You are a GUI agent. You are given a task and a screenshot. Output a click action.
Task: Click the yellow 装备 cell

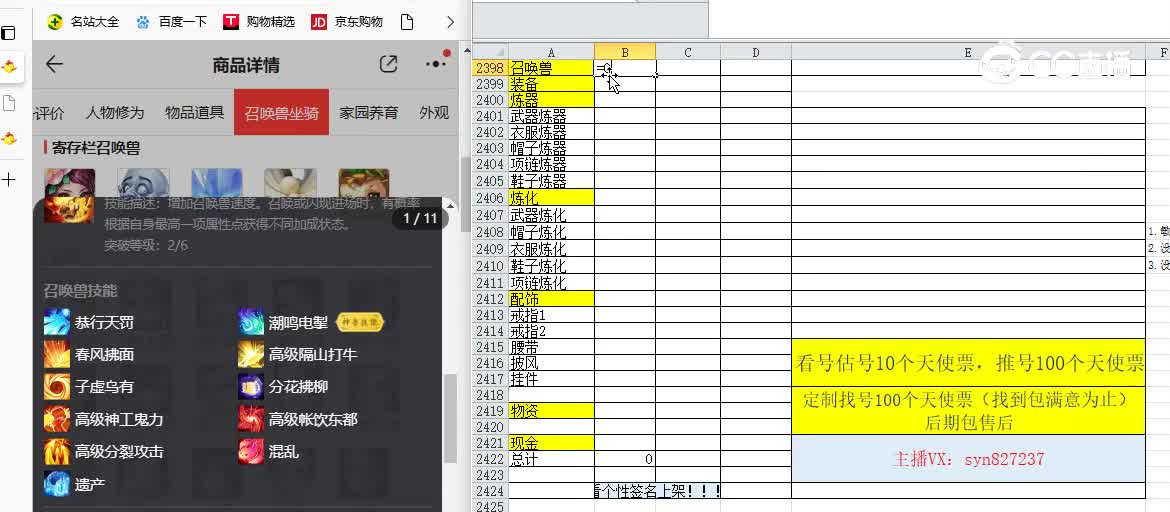pos(551,84)
